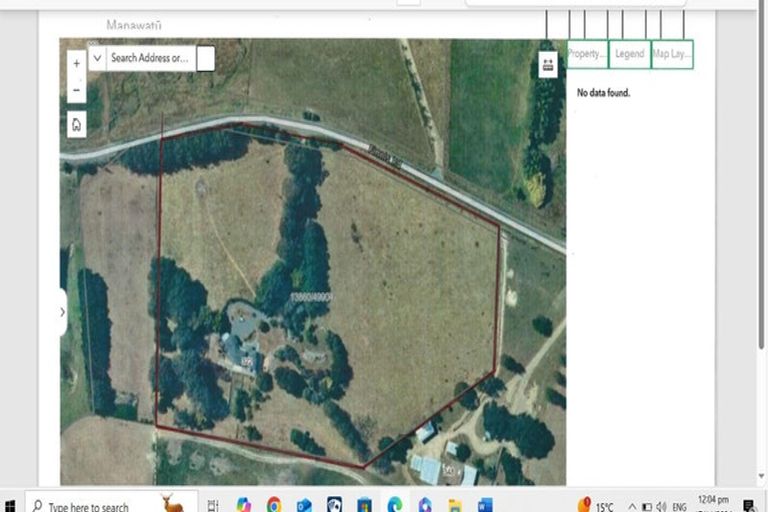Click the measurement tool icon on map
Image resolution: width=768 pixels, height=512 pixels.
coord(548,64)
